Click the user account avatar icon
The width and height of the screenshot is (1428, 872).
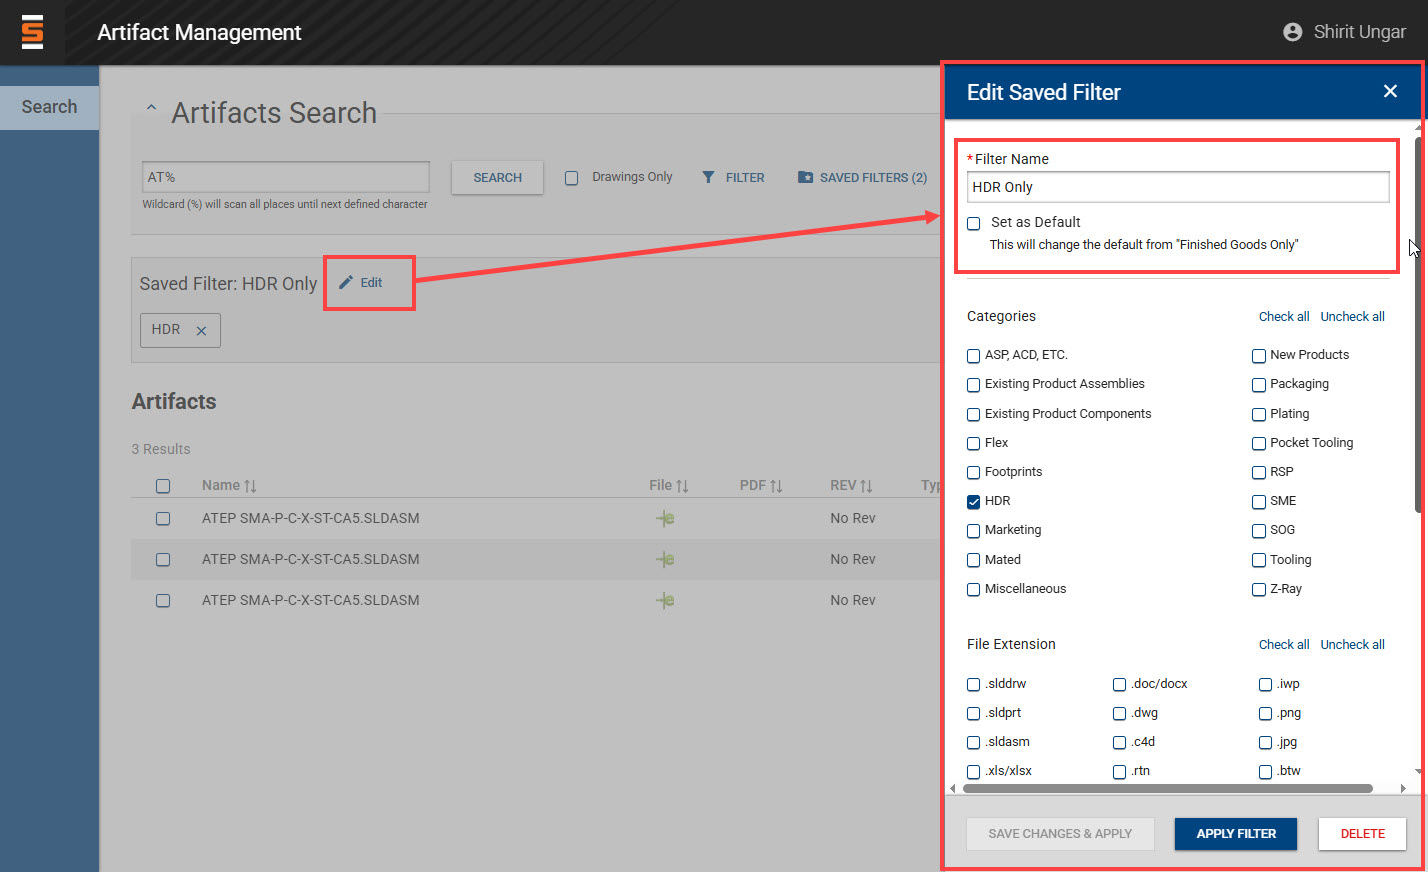[1292, 32]
